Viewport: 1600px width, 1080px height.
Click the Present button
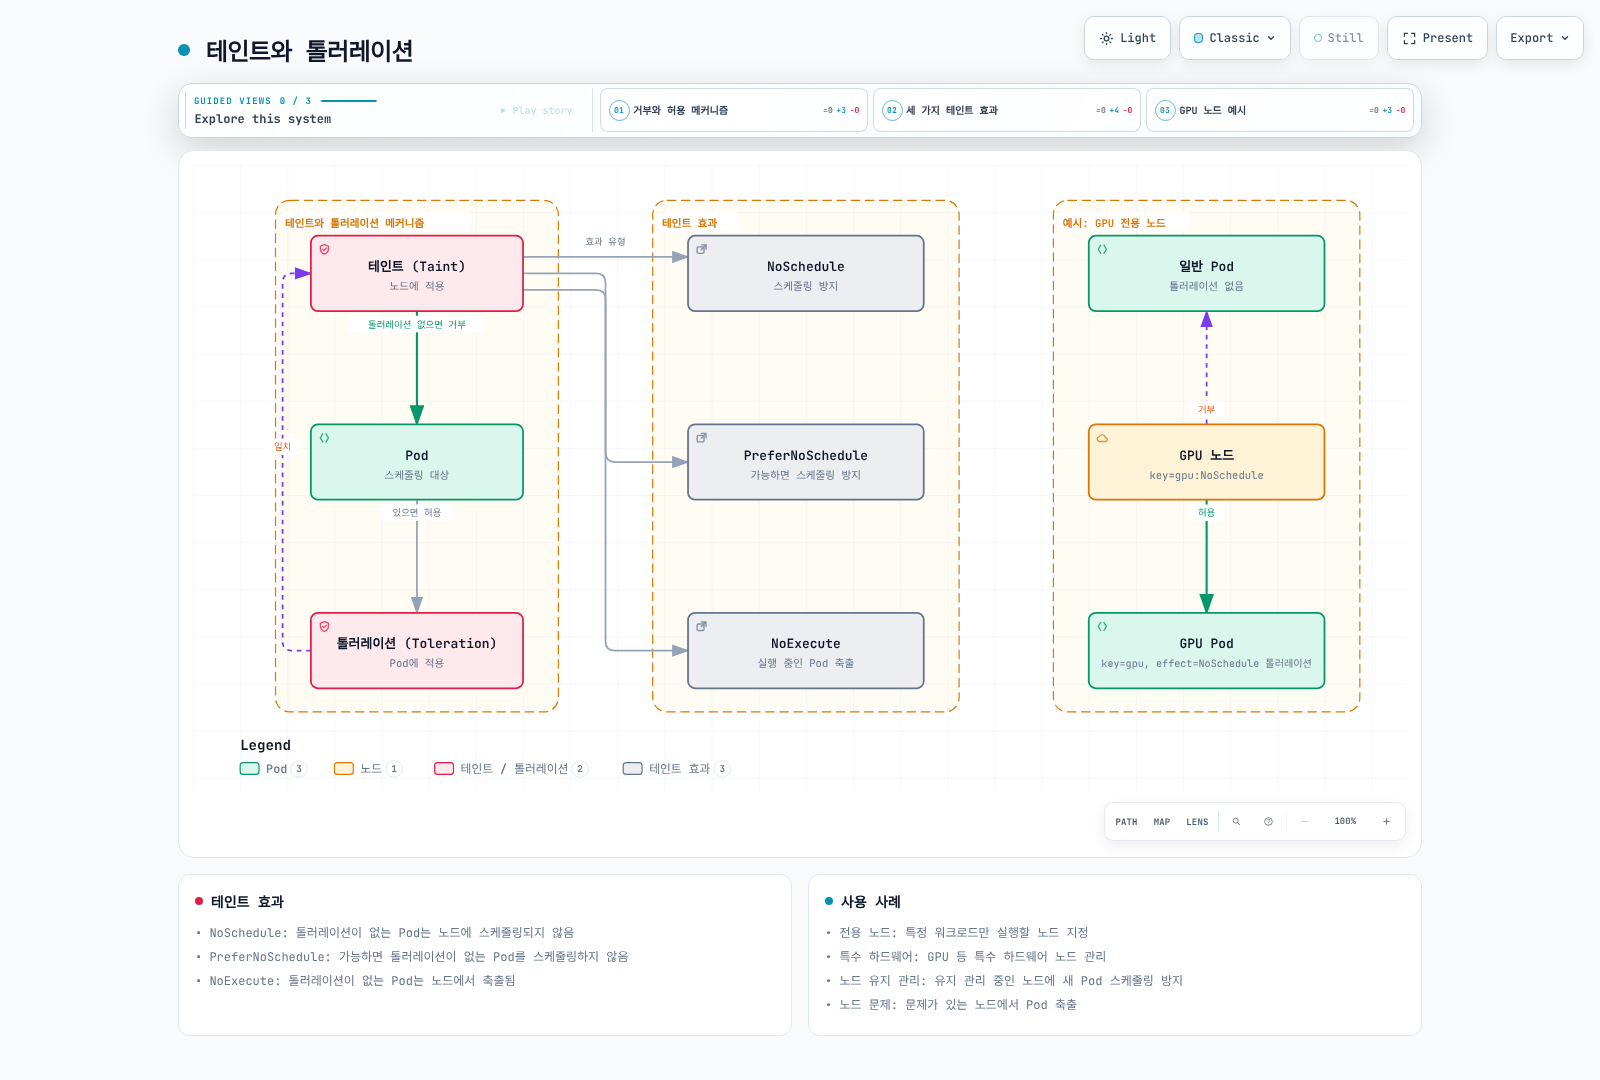pyautogui.click(x=1438, y=38)
